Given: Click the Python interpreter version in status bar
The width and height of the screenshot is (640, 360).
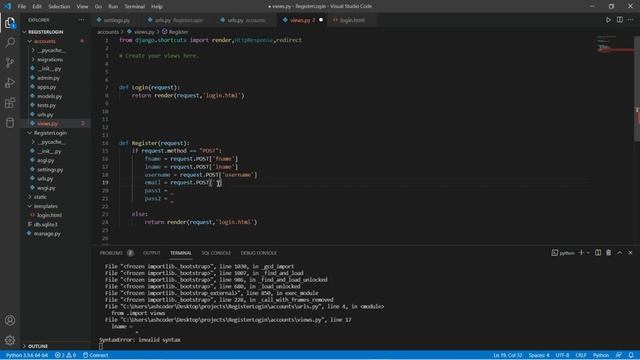Looking at the screenshot, I should point(27,356).
